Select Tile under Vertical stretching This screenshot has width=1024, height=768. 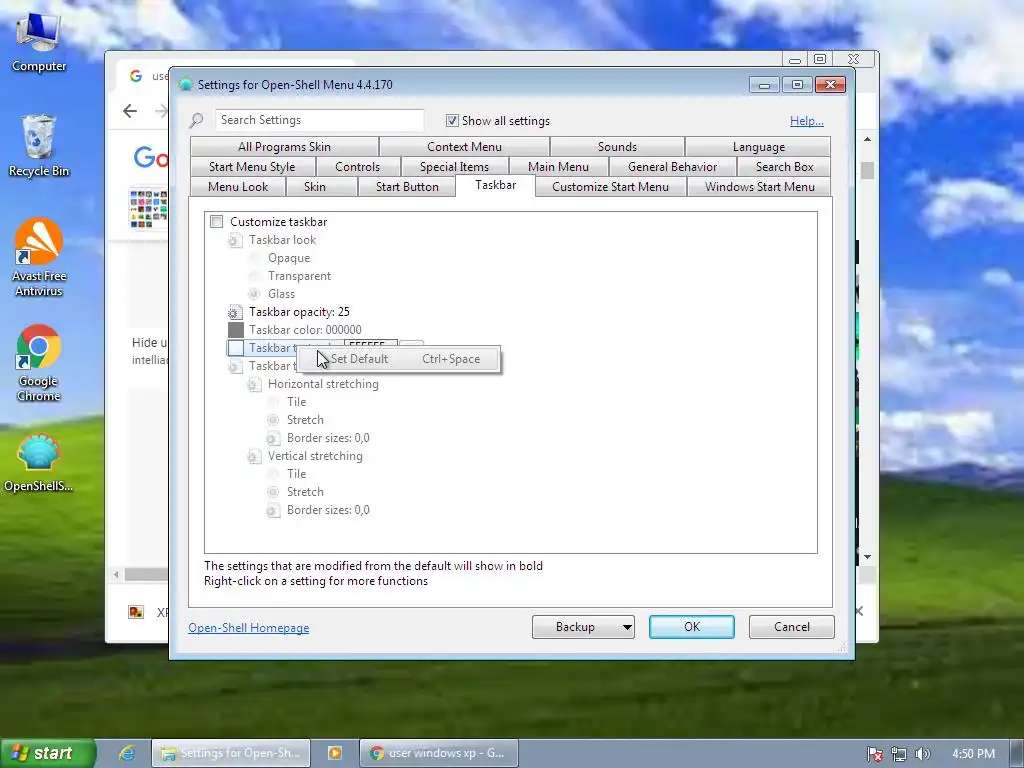(273, 474)
